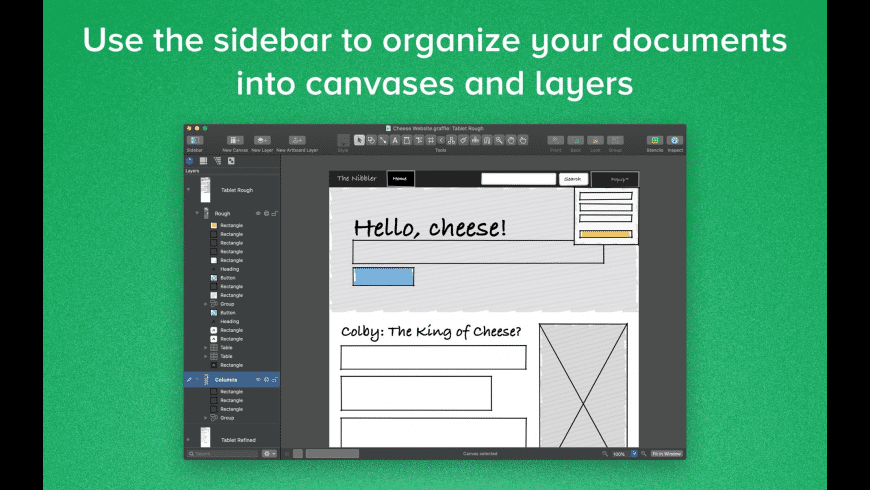
Task: Toggle visibility eye of Columns layer
Action: [x=258, y=380]
